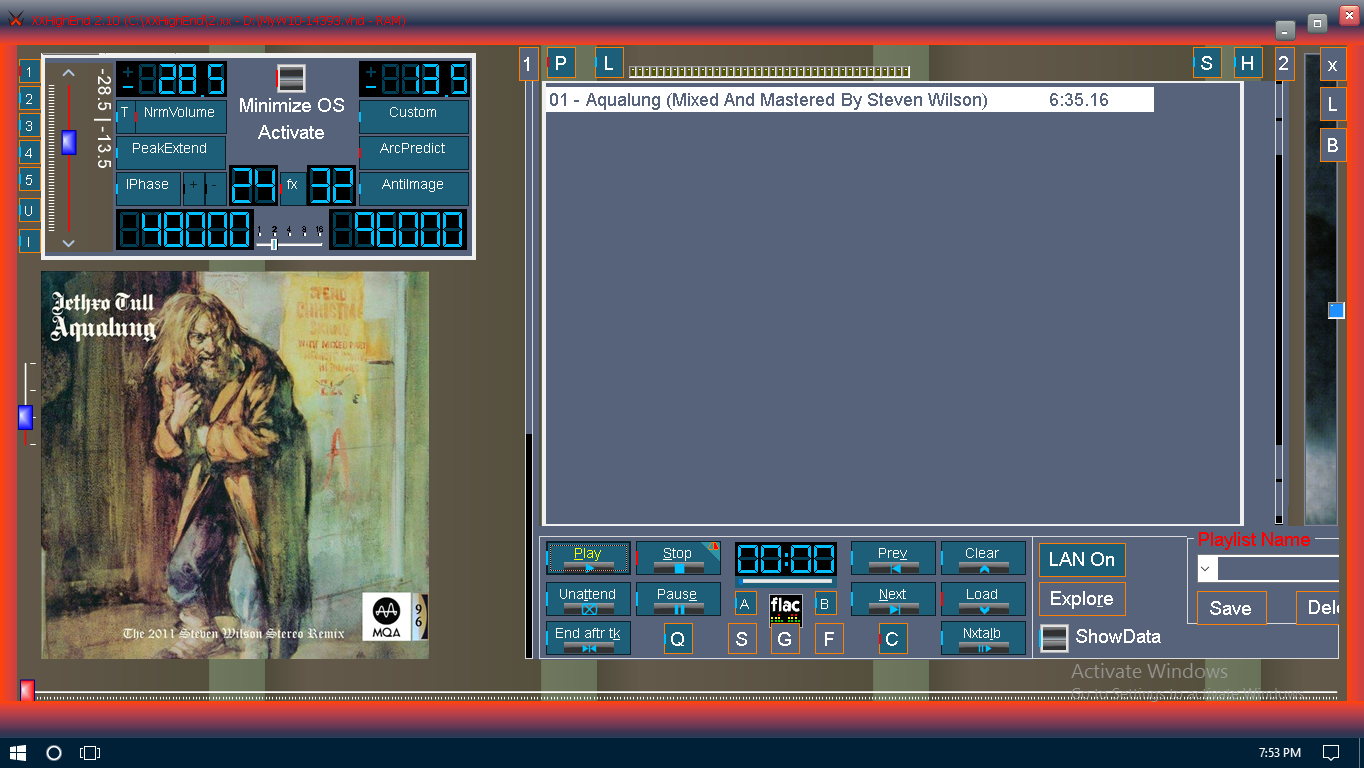1364x768 pixels.
Task: Toggle the T button beside NrmVolume
Action: click(125, 116)
